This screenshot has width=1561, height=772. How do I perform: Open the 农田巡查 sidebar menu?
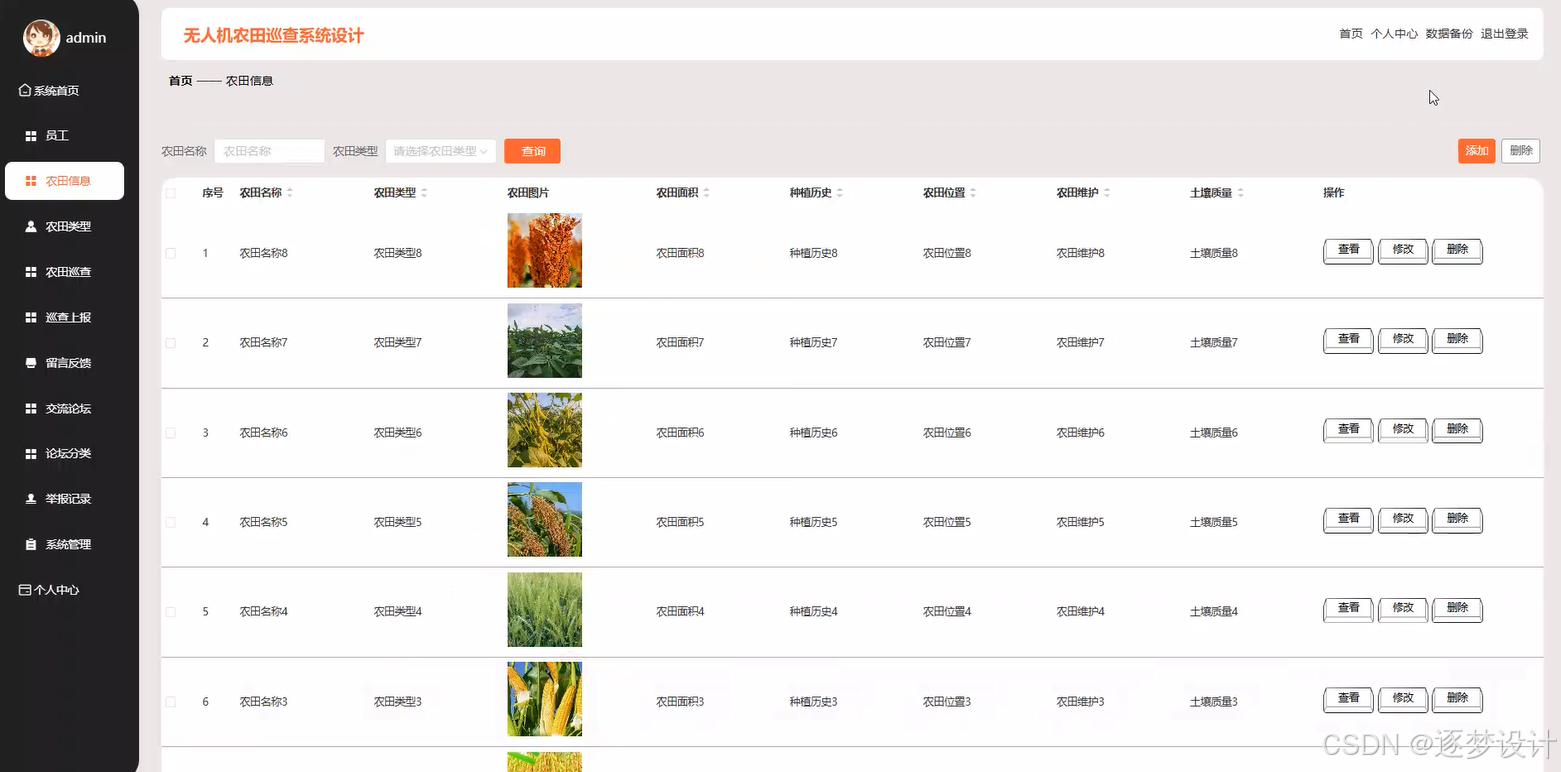tap(68, 272)
